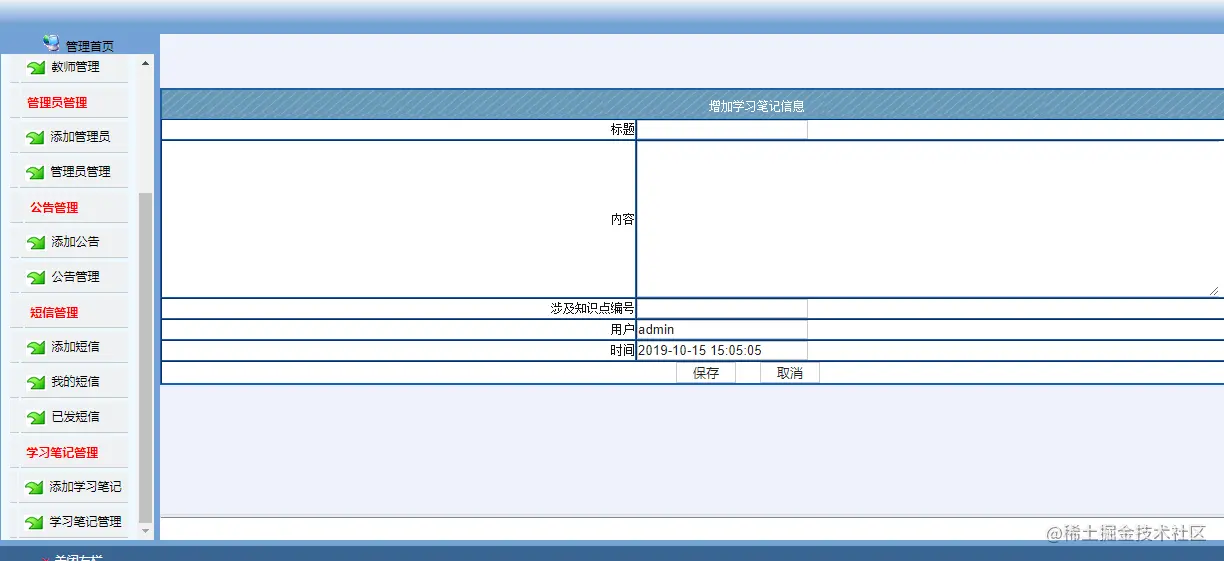Click the sidebar scrollbar up arrow

click(146, 63)
